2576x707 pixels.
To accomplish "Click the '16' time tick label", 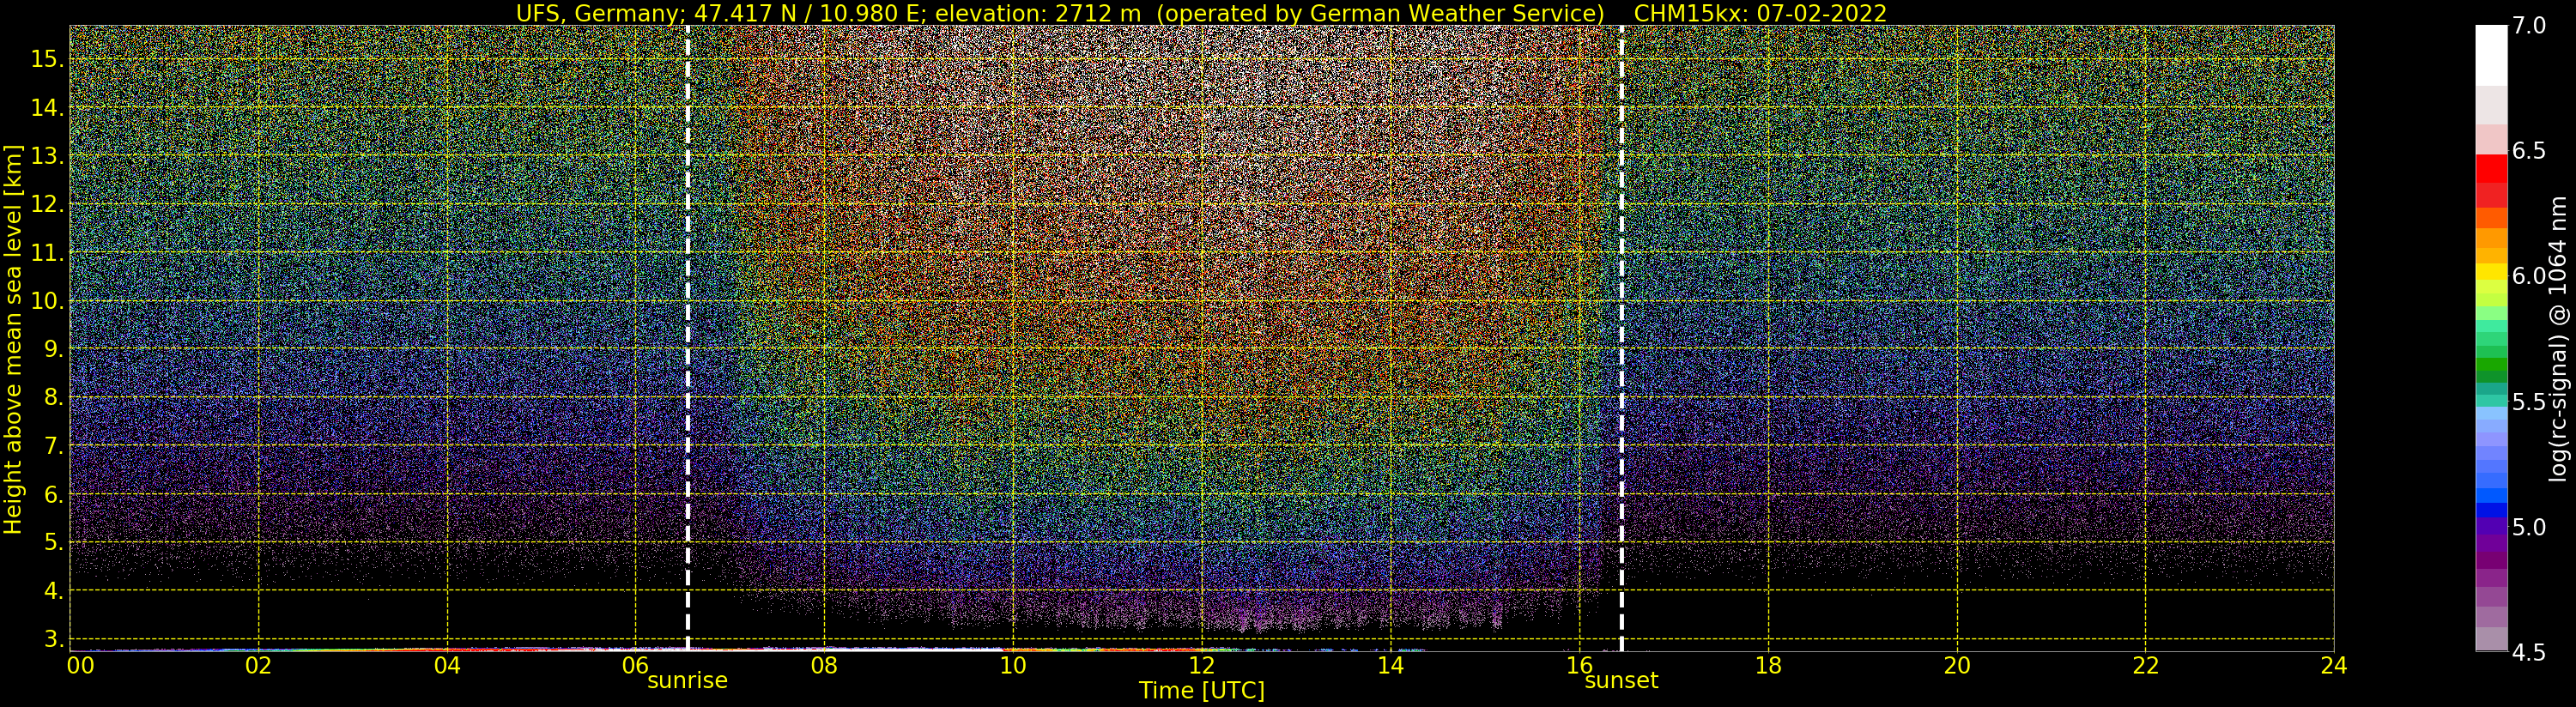I will (x=1579, y=666).
